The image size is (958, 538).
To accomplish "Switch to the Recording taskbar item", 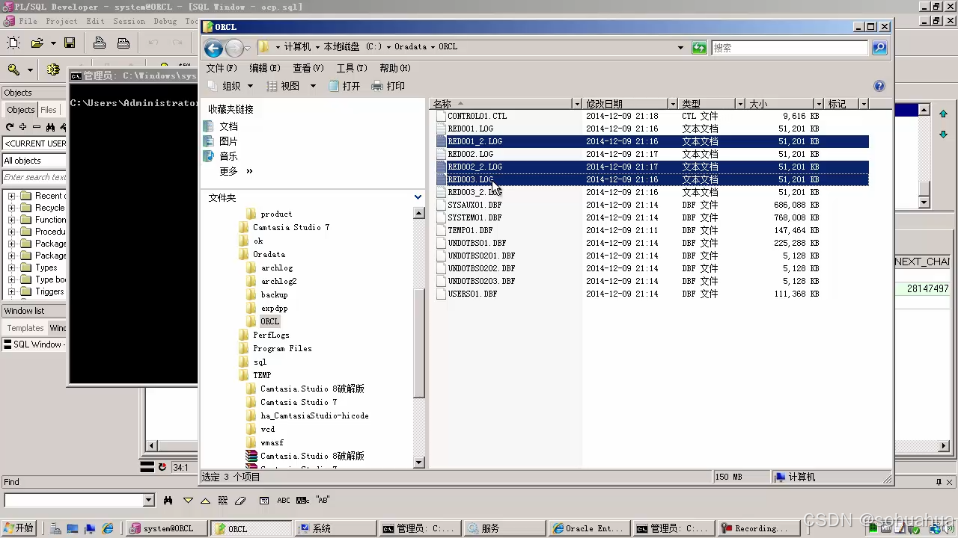I will pyautogui.click(x=758, y=528).
